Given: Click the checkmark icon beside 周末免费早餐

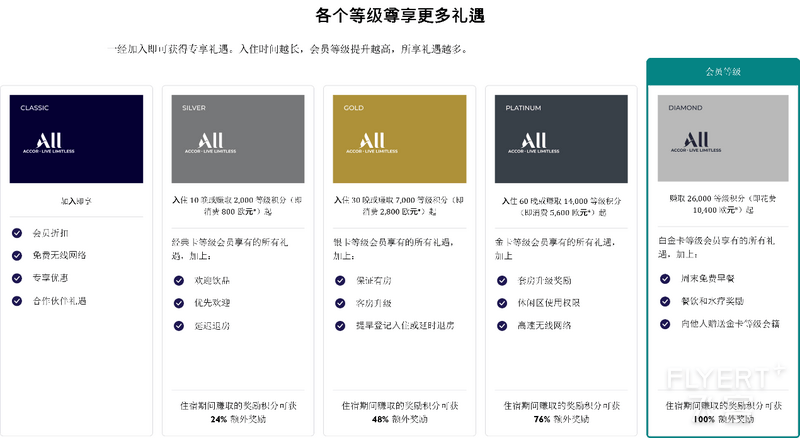Looking at the screenshot, I should pyautogui.click(x=665, y=279).
